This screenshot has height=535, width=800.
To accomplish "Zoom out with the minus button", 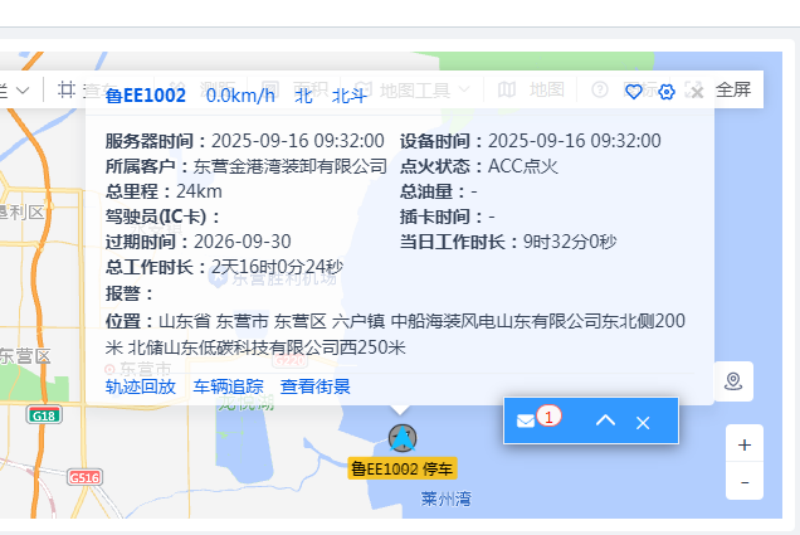I will 744,482.
